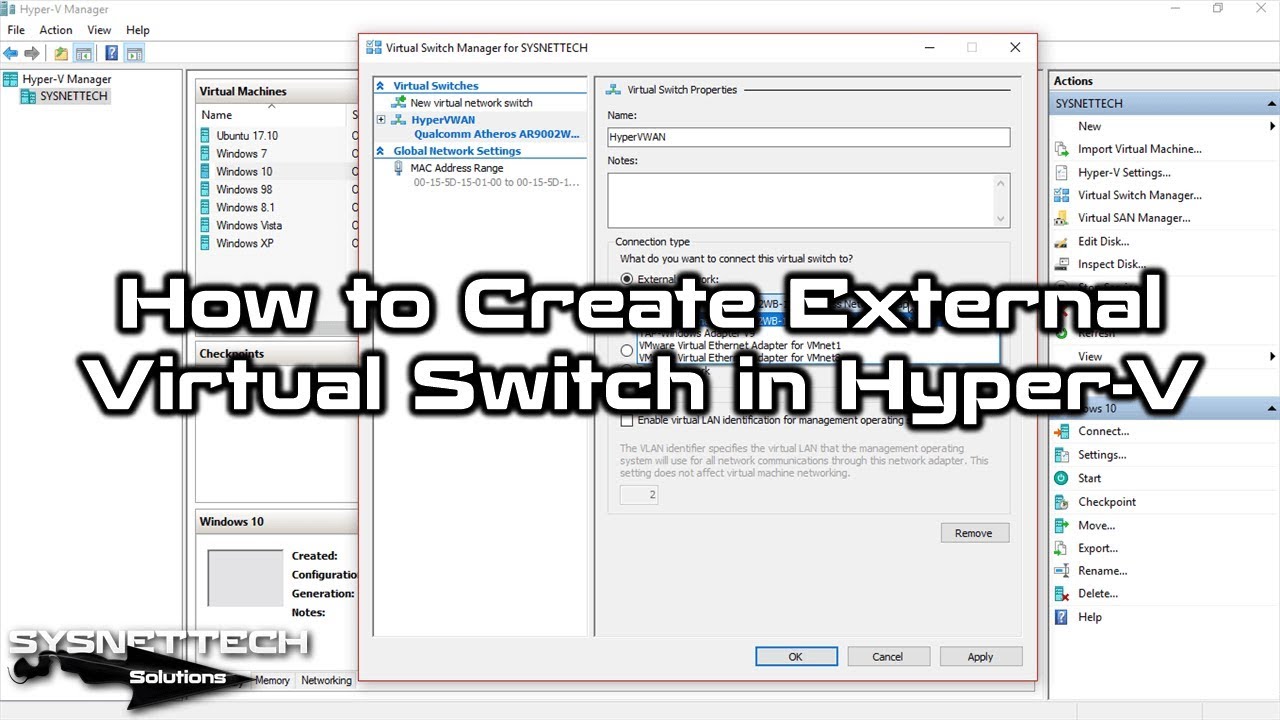Click the Move icon in Actions pane
Viewport: 1280px width, 720px height.
tap(1062, 525)
